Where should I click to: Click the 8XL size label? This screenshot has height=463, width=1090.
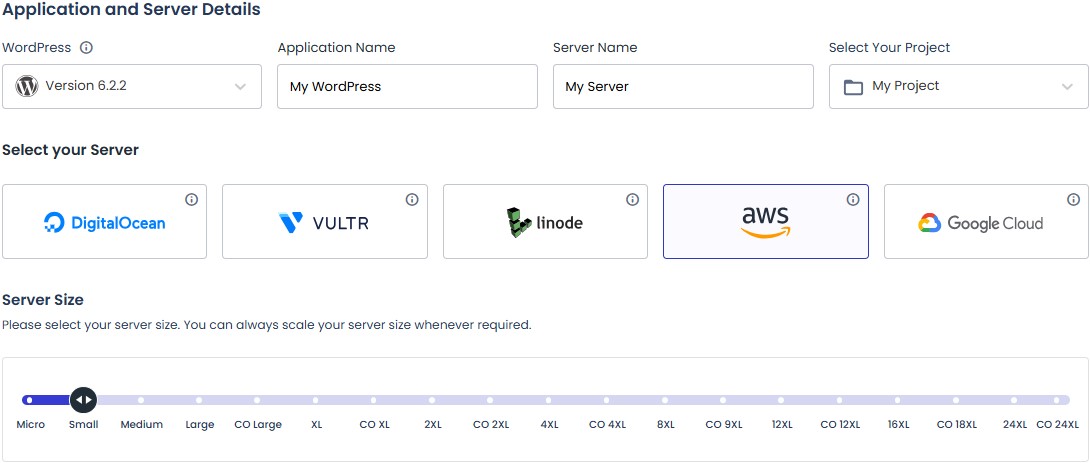tap(665, 424)
